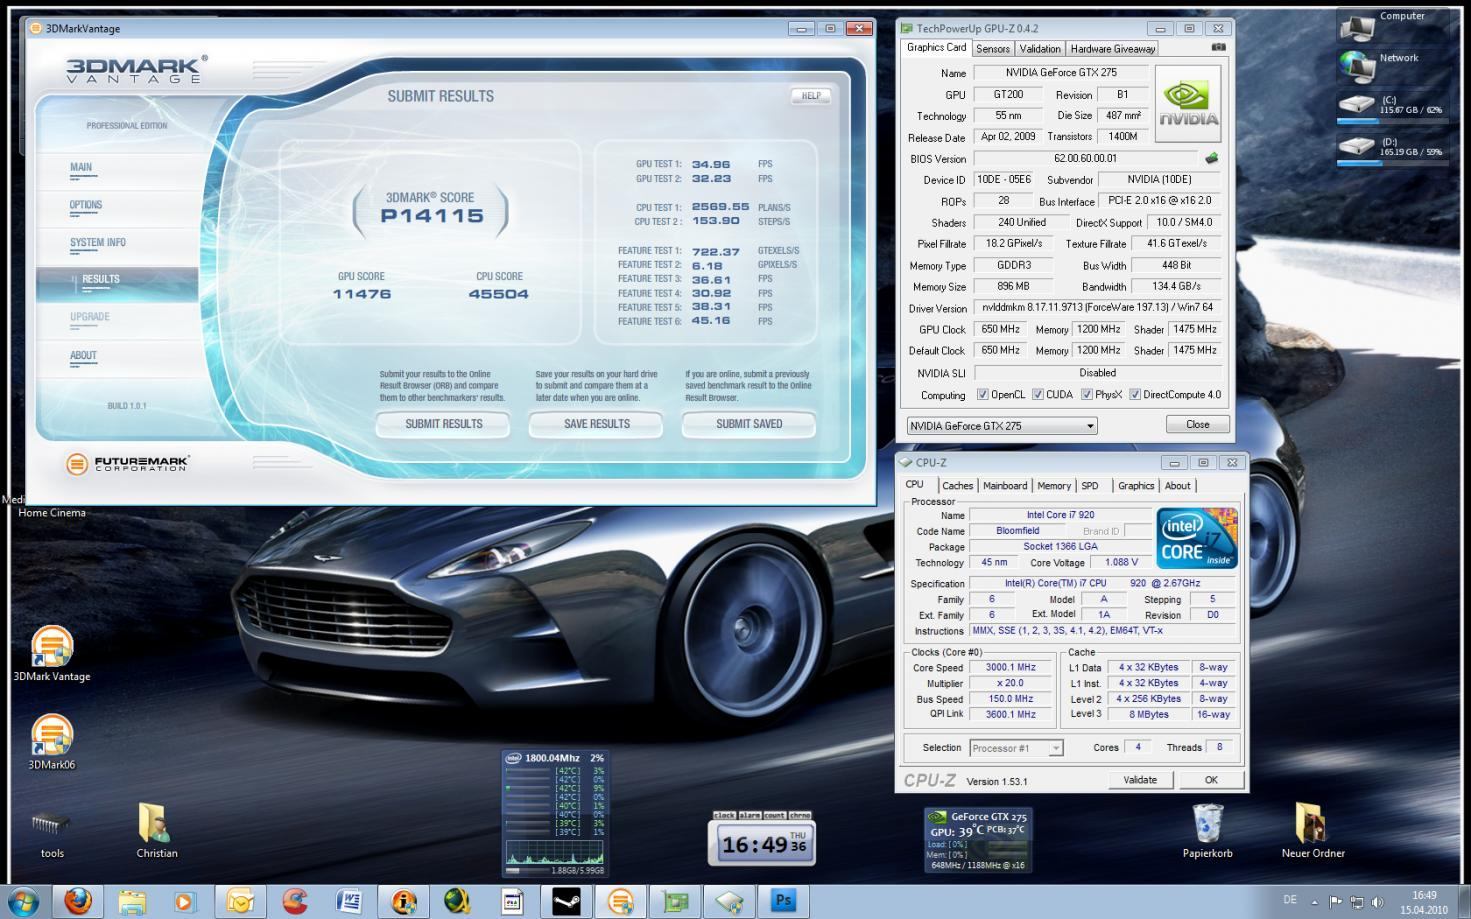Toggle the OpenCL checkbox in GPU-Z

pos(982,394)
